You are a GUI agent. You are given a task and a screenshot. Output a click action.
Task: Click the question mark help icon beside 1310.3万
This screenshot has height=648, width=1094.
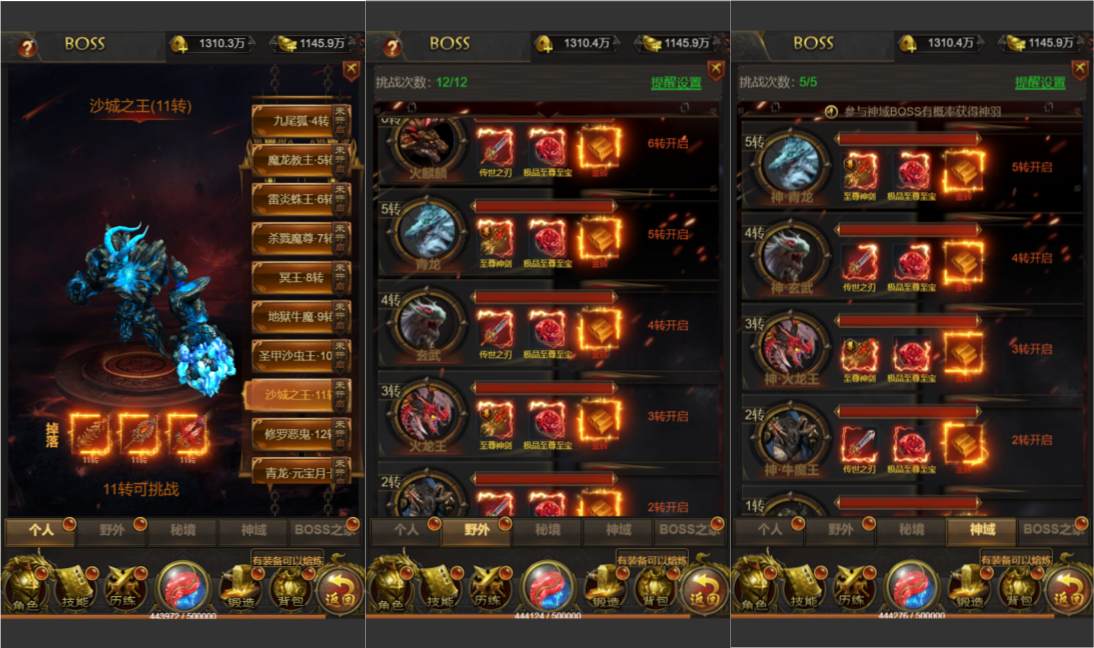coord(27,47)
